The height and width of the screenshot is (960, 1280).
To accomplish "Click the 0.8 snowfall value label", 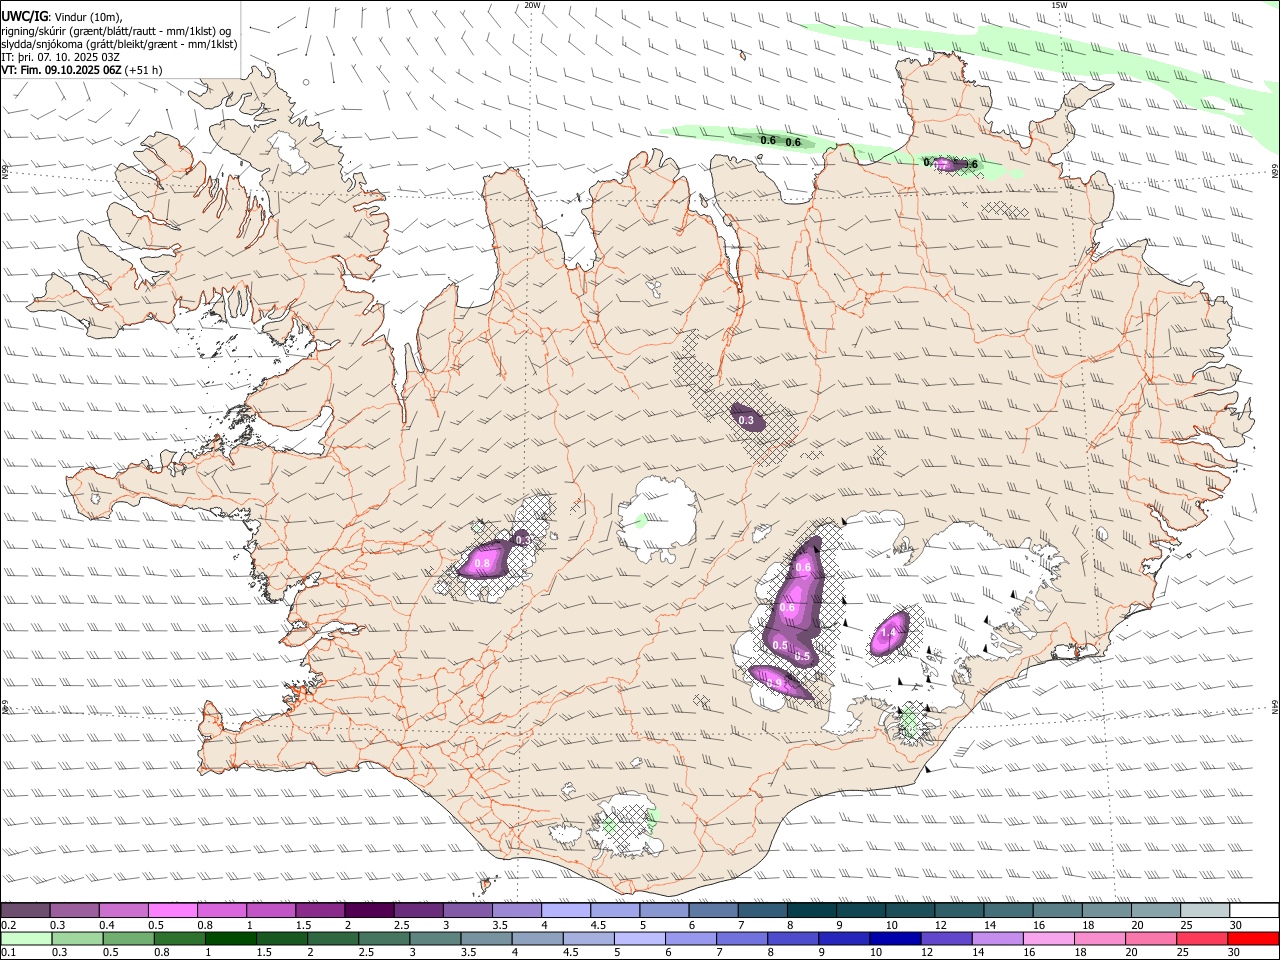I will pos(482,564).
